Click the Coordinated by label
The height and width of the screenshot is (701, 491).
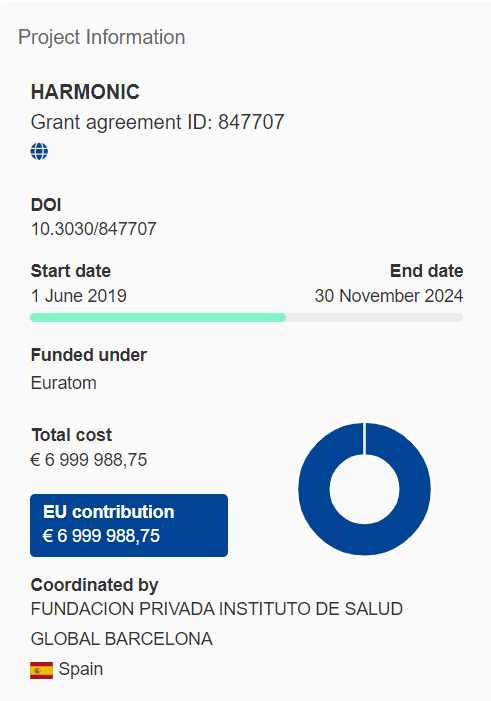94,585
